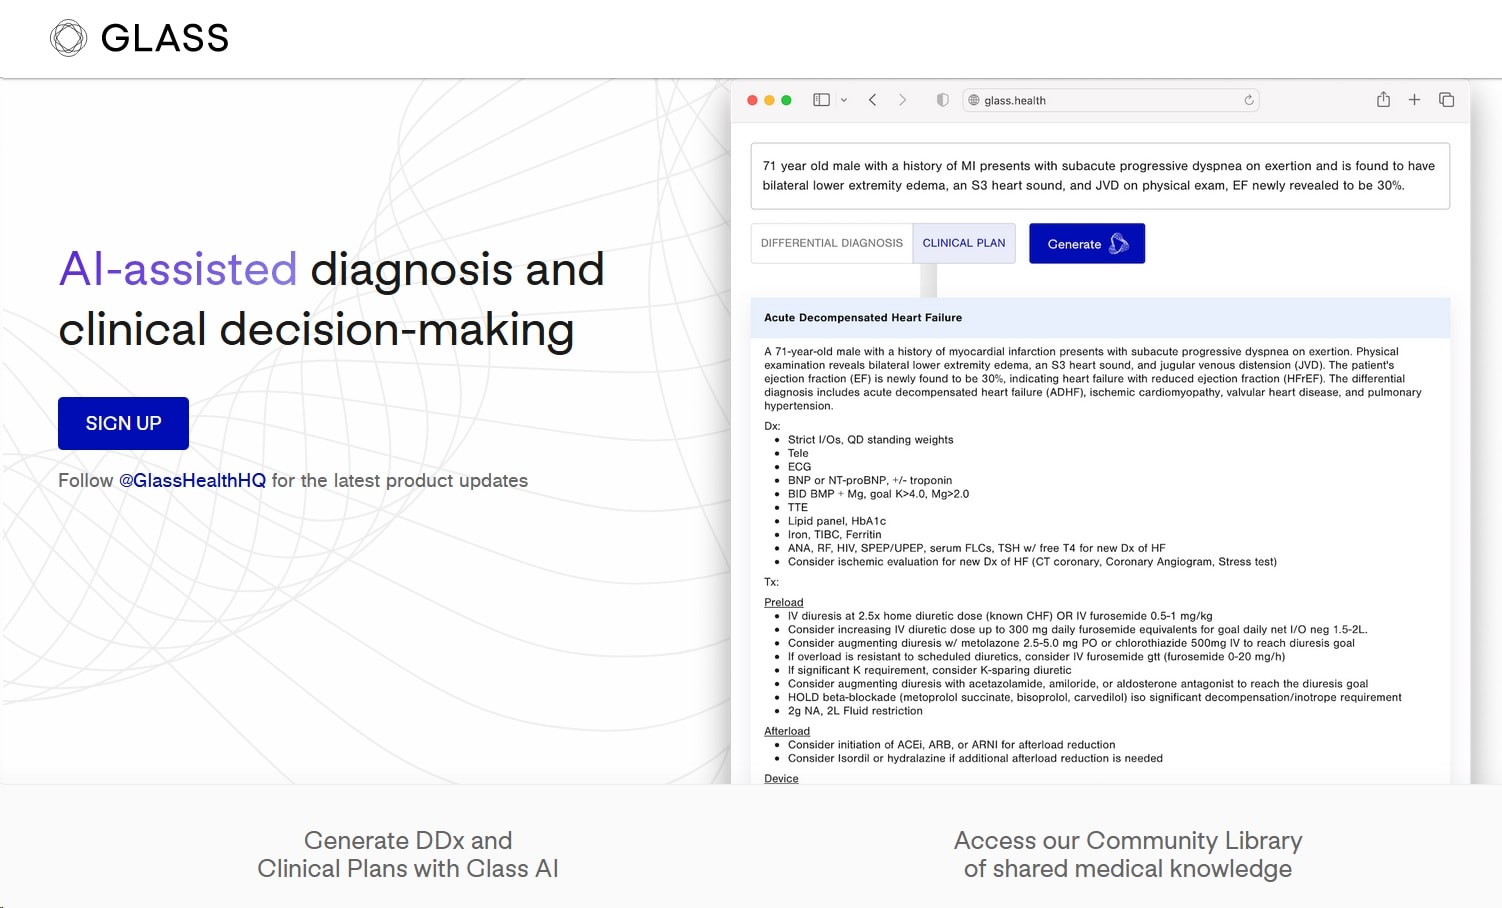Click the "Tele" bullet item
Screen dimensions: 1502x908
pos(798,454)
